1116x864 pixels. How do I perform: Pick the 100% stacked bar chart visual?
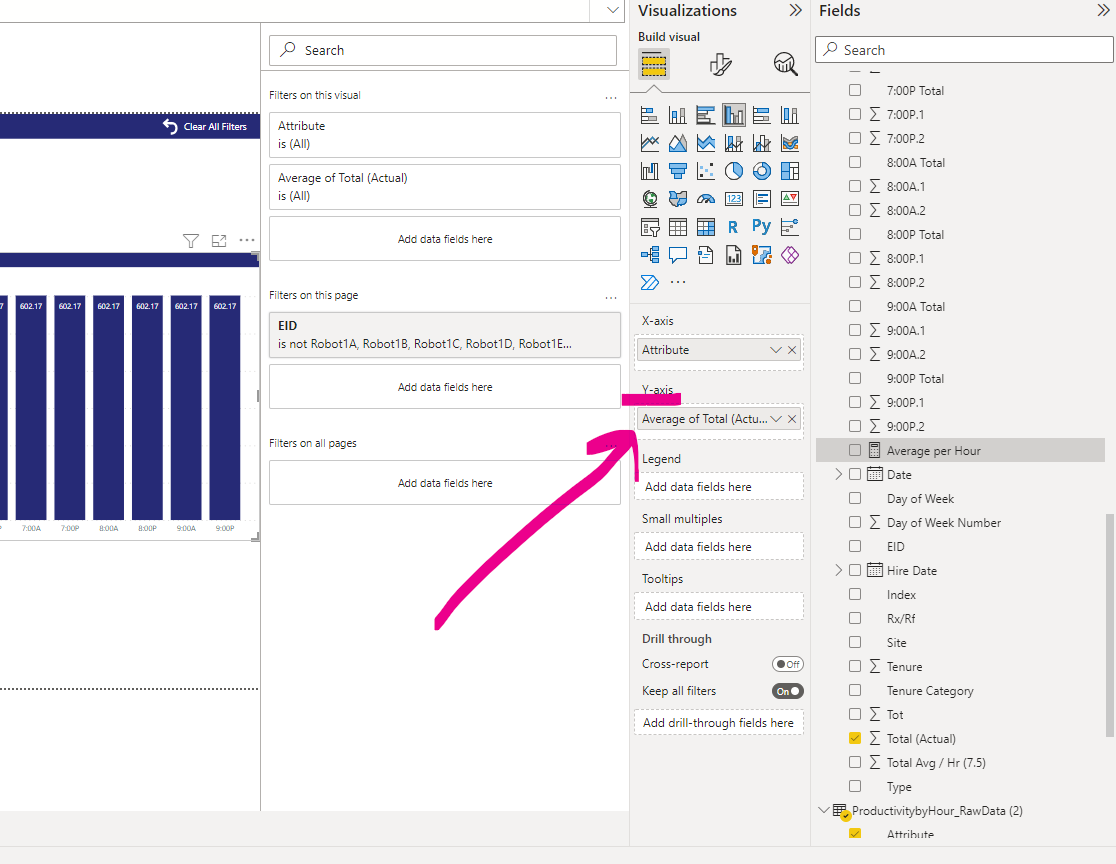(x=762, y=115)
